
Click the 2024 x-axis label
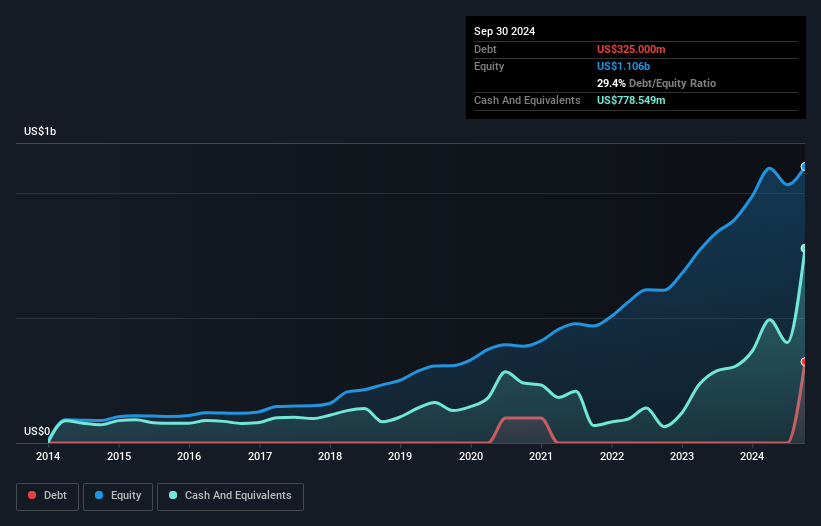[752, 456]
